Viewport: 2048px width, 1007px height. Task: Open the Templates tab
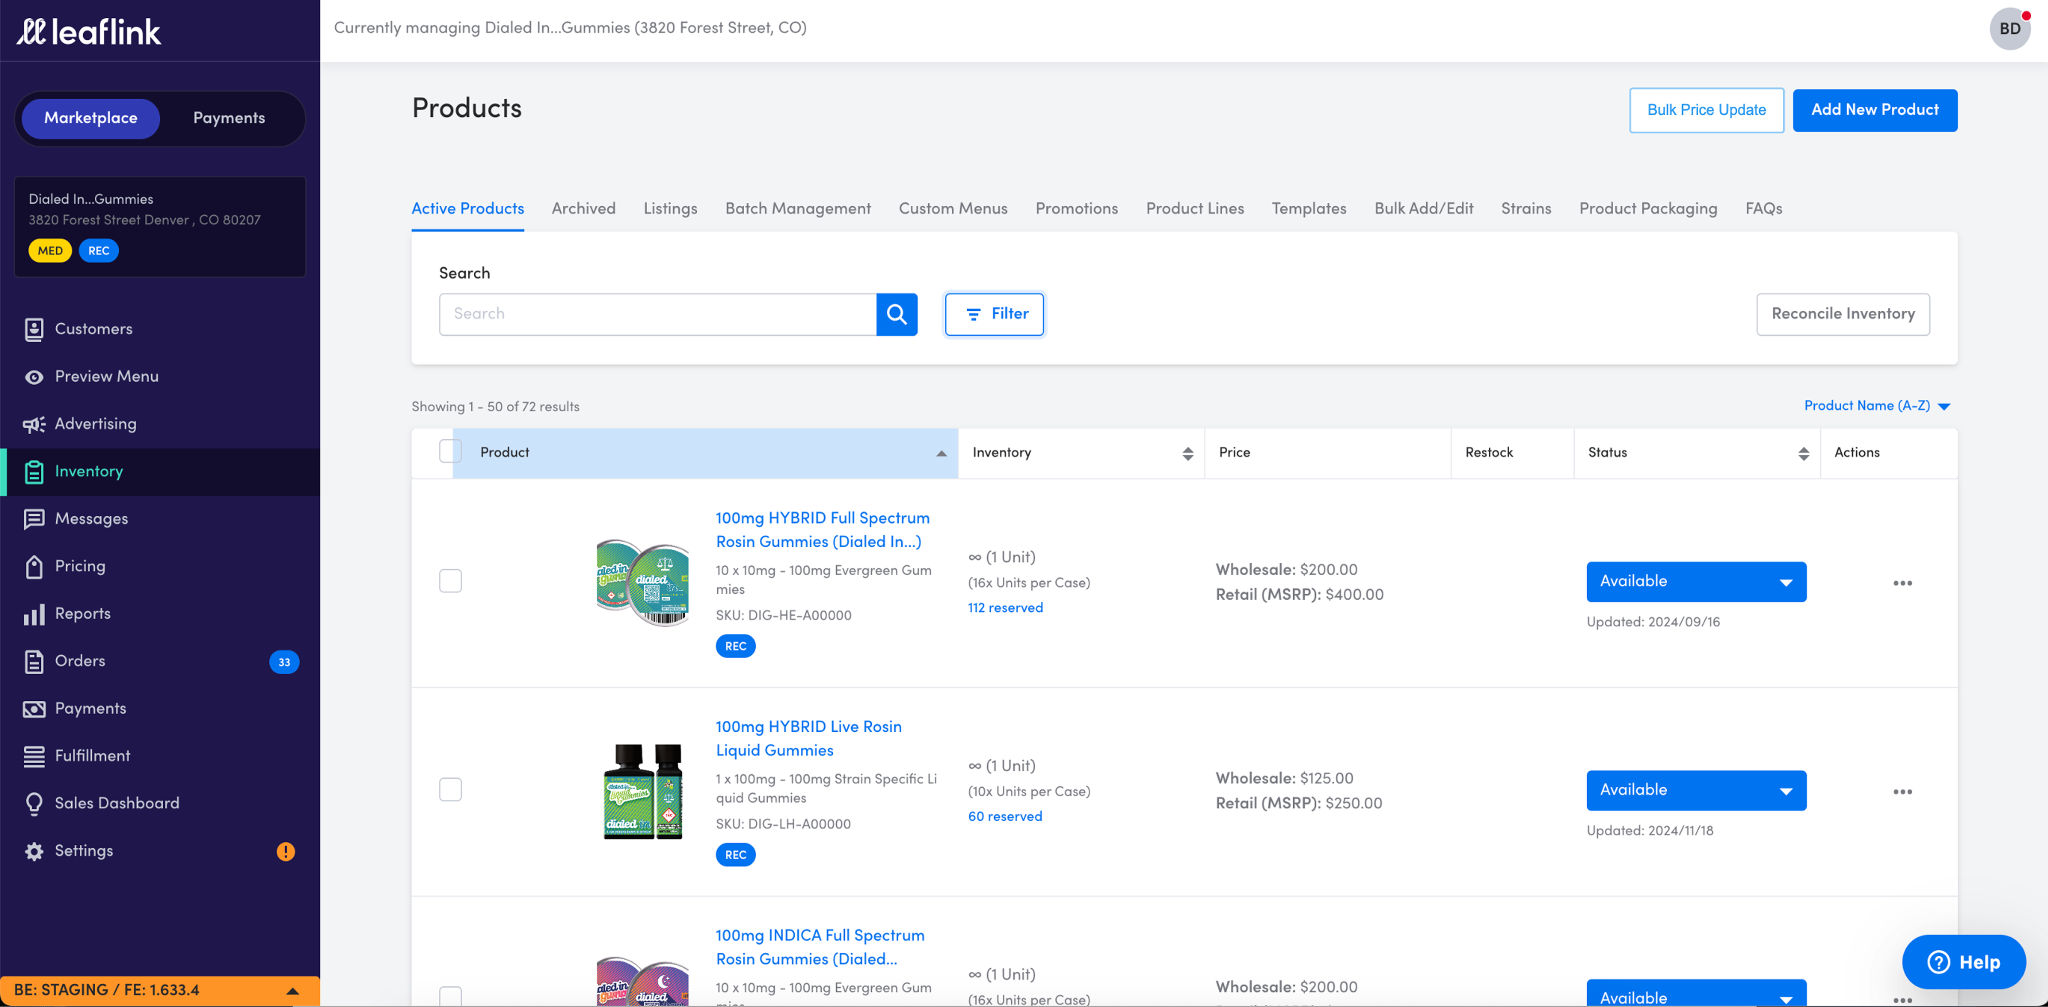[1309, 209]
